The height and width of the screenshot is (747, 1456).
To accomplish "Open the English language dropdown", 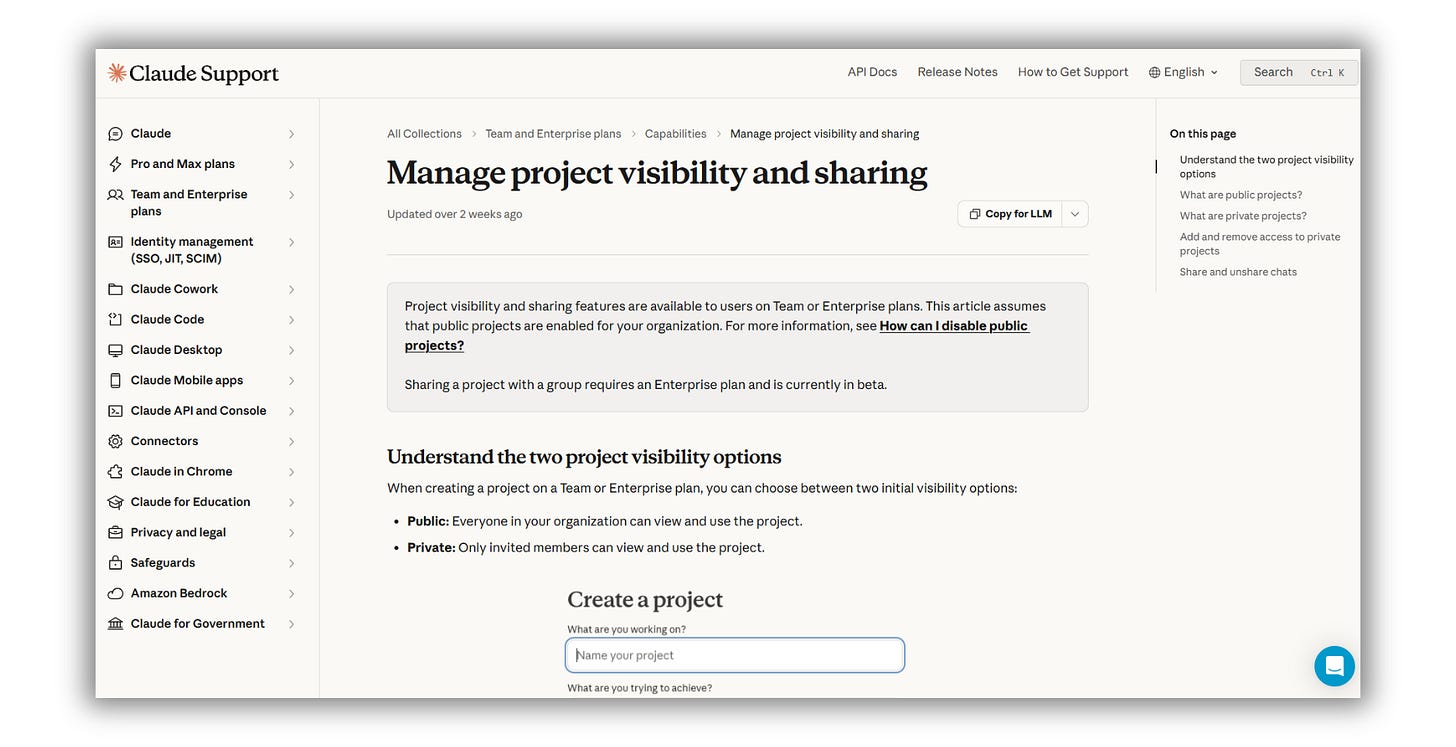I will pyautogui.click(x=1184, y=72).
